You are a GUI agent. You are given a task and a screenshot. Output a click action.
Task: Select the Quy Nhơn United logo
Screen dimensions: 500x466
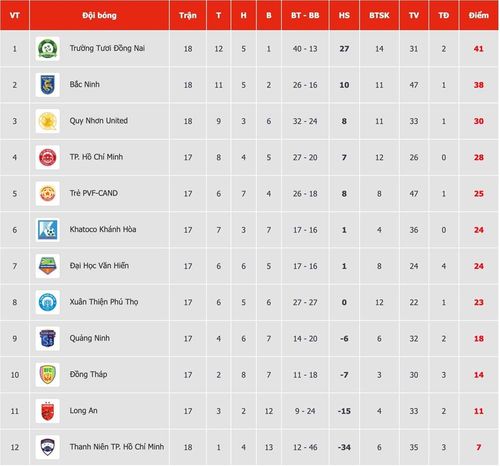coord(47,121)
